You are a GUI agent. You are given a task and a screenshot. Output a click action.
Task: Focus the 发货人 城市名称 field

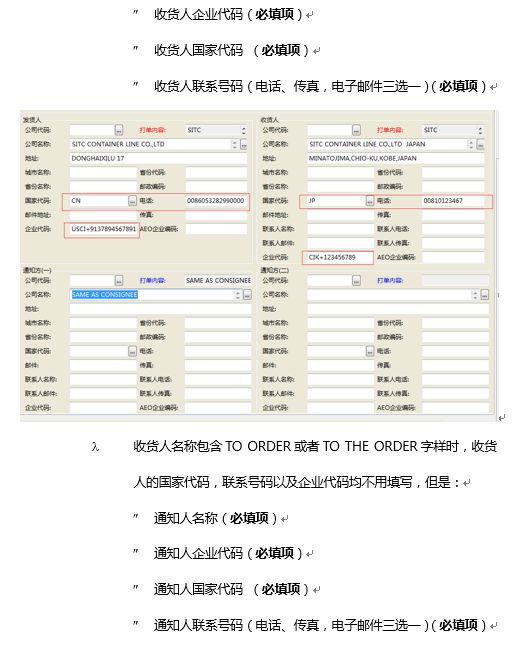pyautogui.click(x=103, y=172)
